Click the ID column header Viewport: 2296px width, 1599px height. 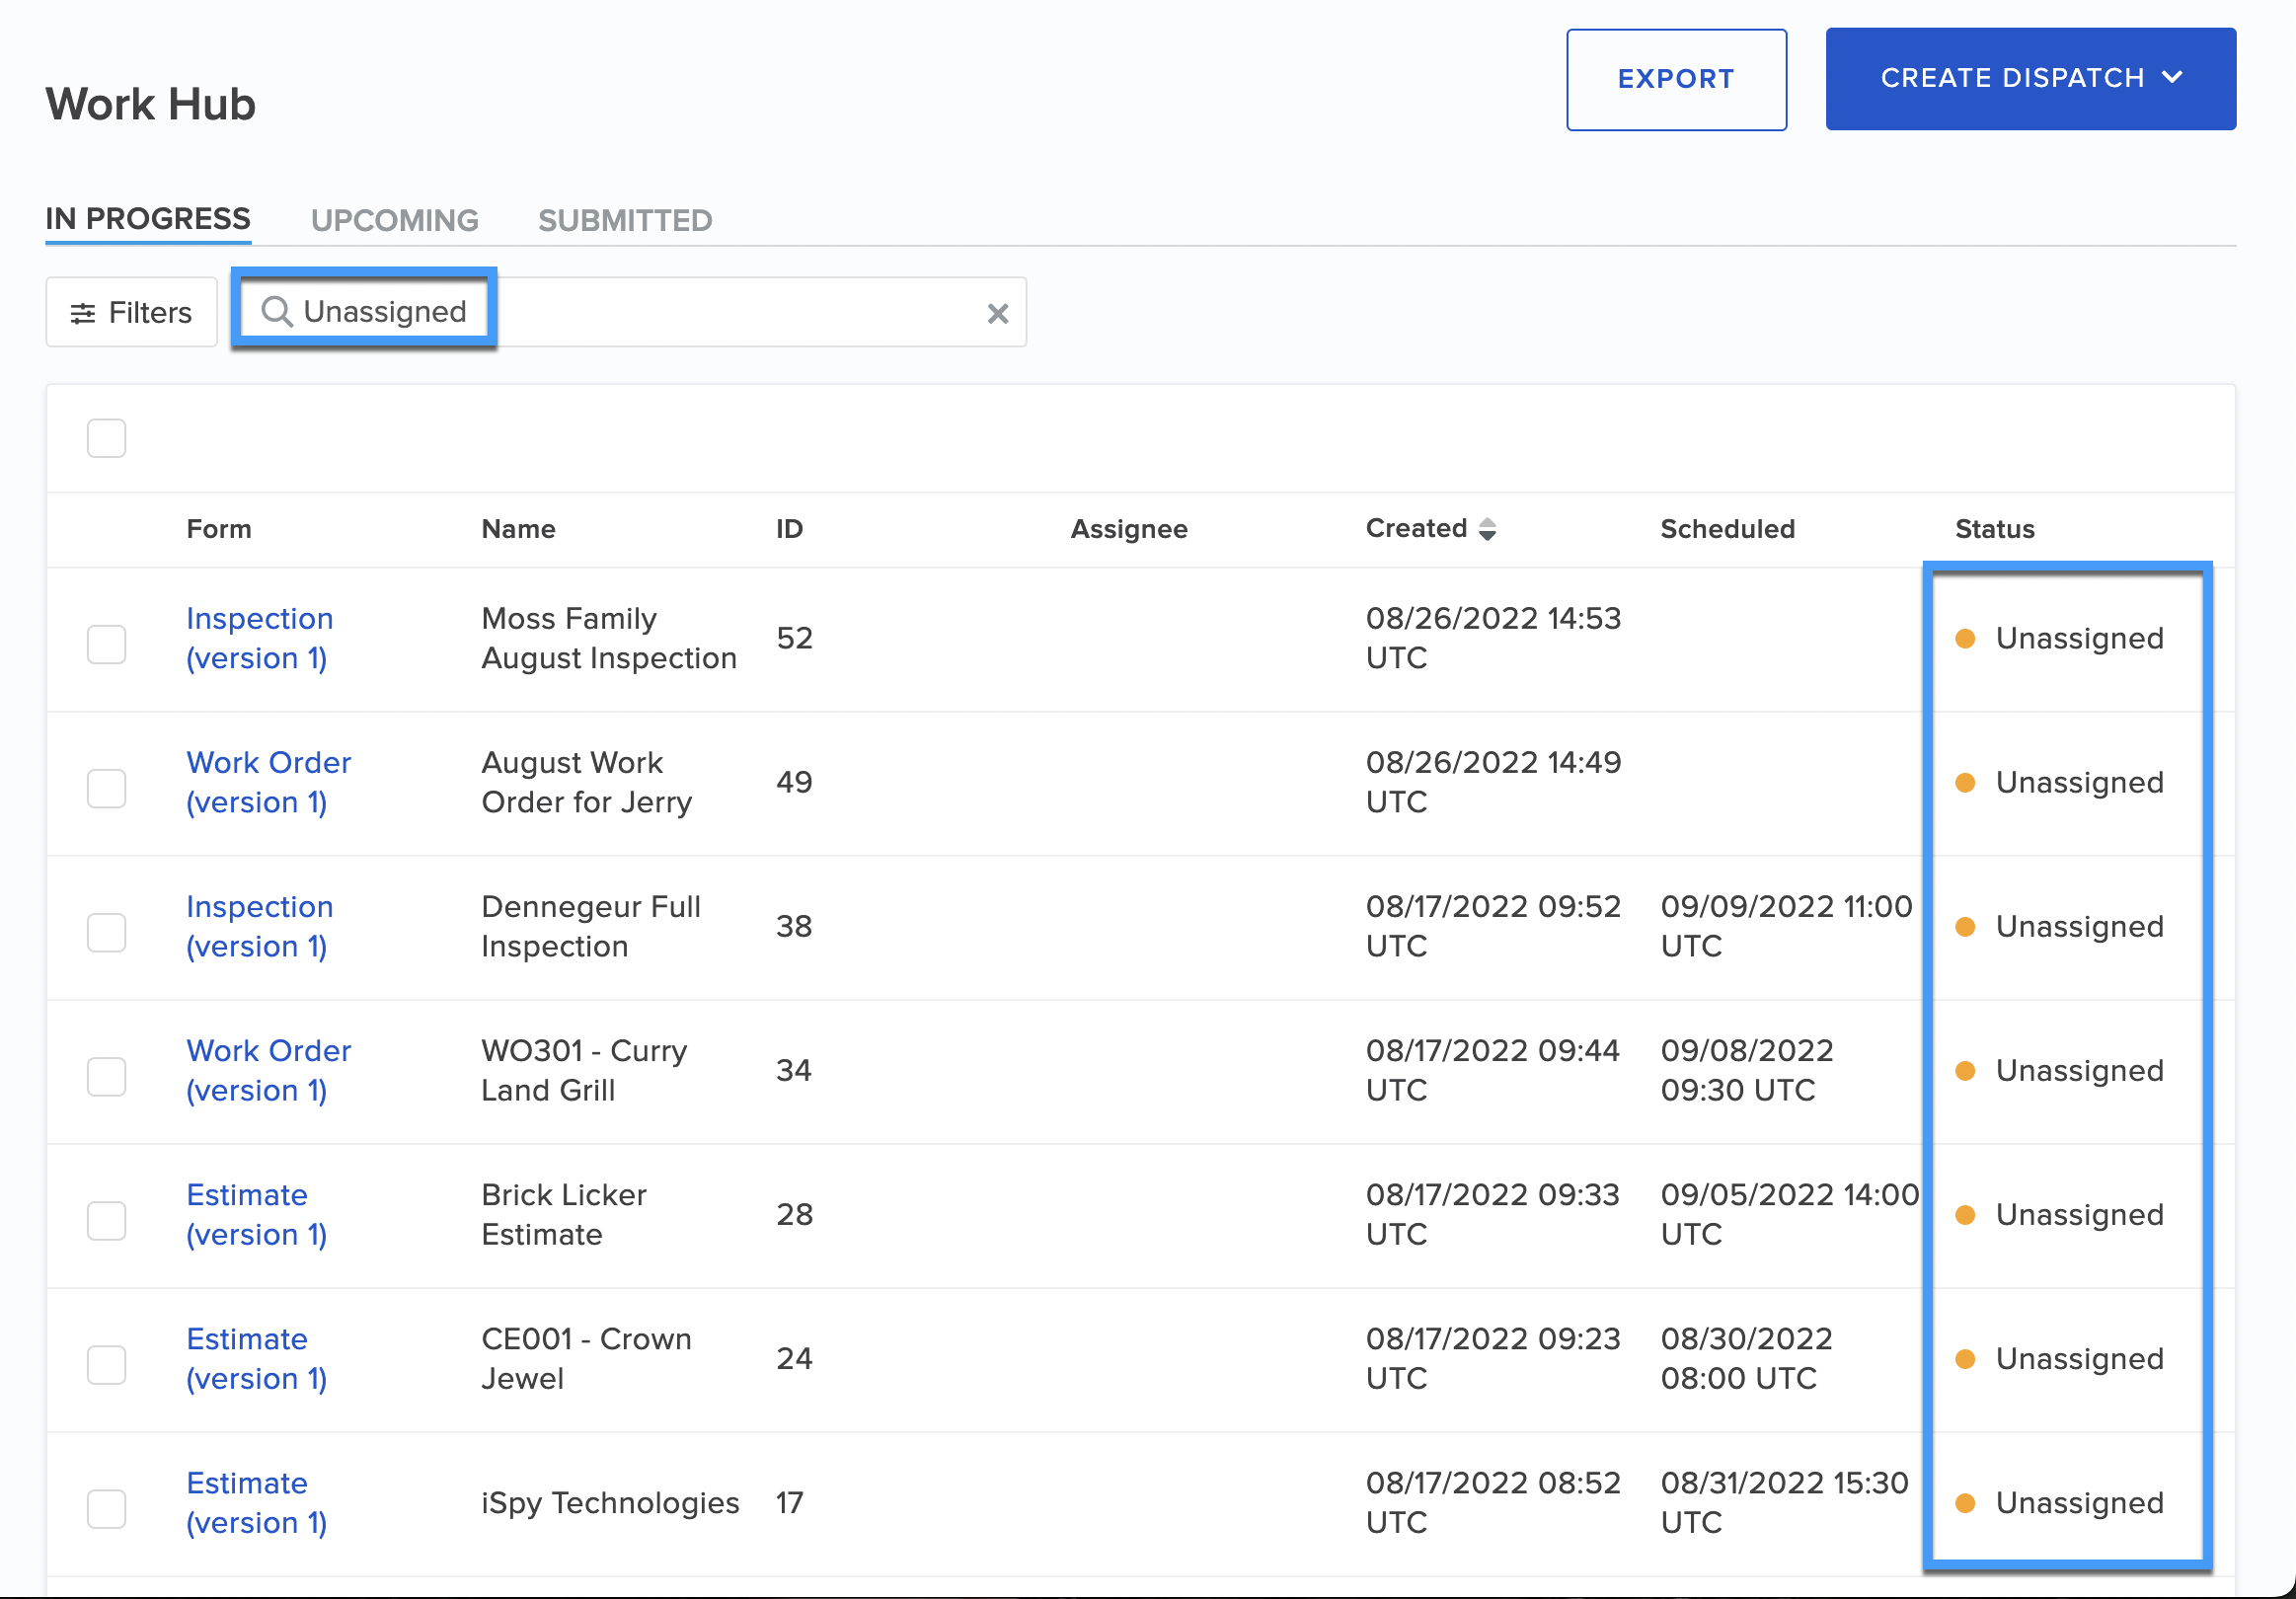pyautogui.click(x=789, y=529)
